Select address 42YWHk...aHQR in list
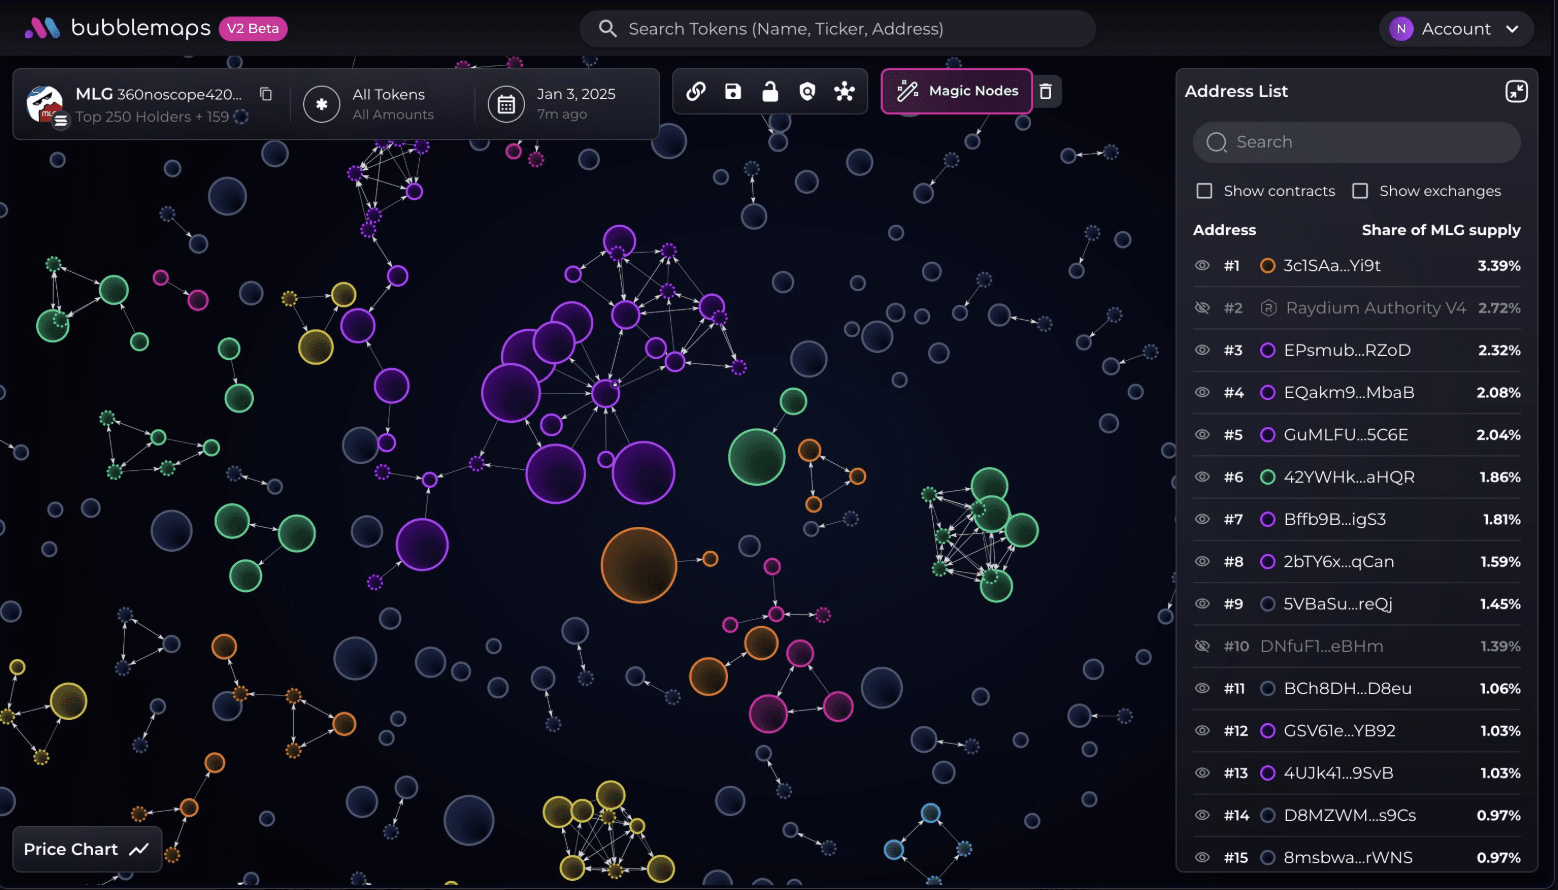Viewport: 1558px width, 890px height. [1348, 477]
